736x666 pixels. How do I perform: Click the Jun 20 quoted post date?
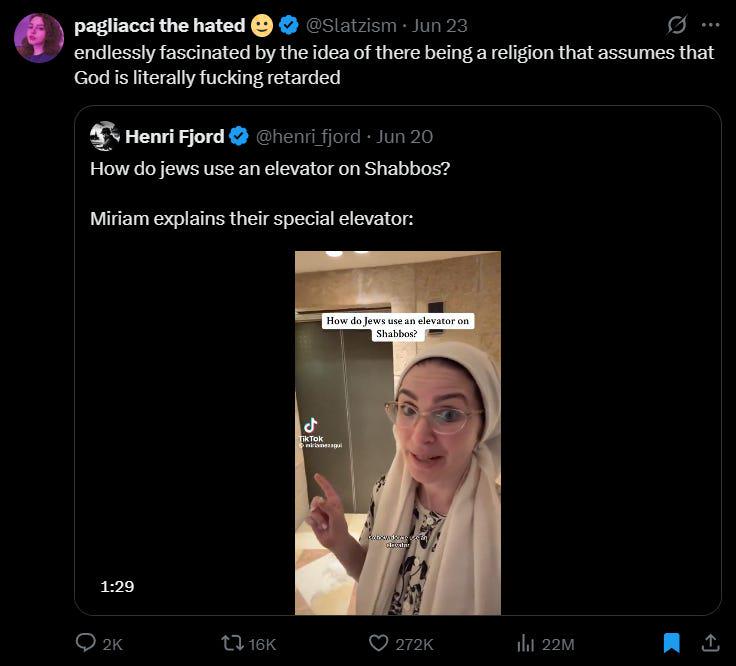click(x=405, y=137)
